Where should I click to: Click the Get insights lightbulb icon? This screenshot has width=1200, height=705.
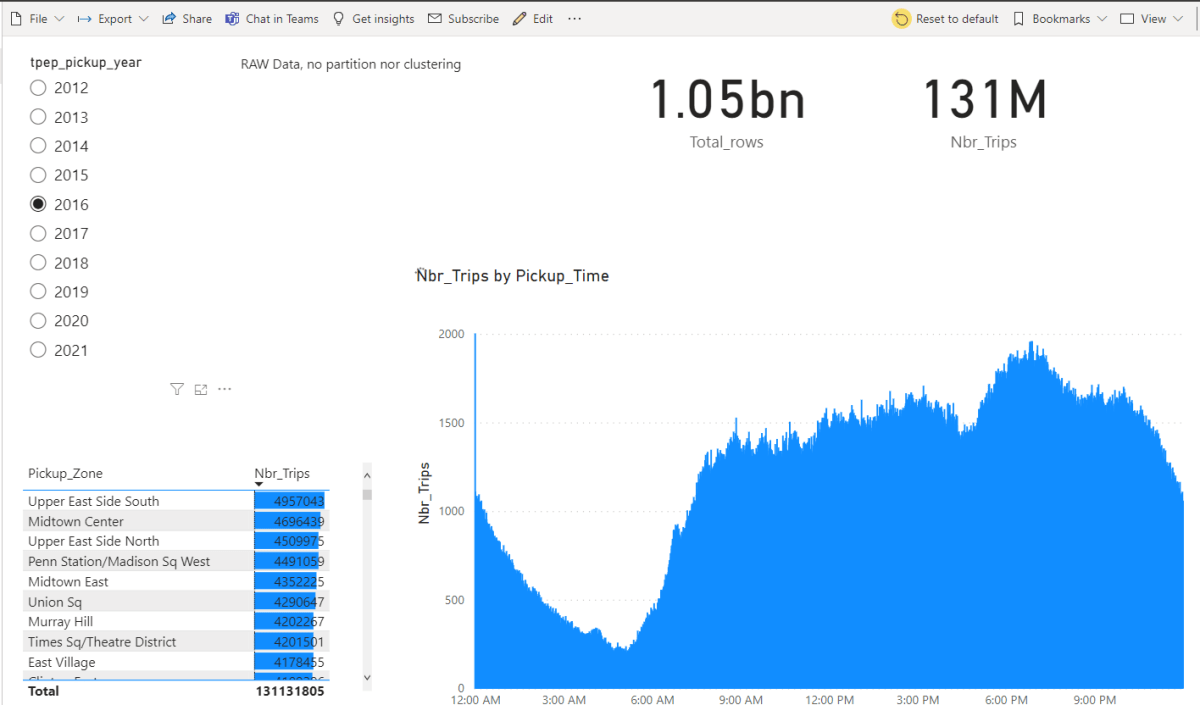[x=339, y=19]
